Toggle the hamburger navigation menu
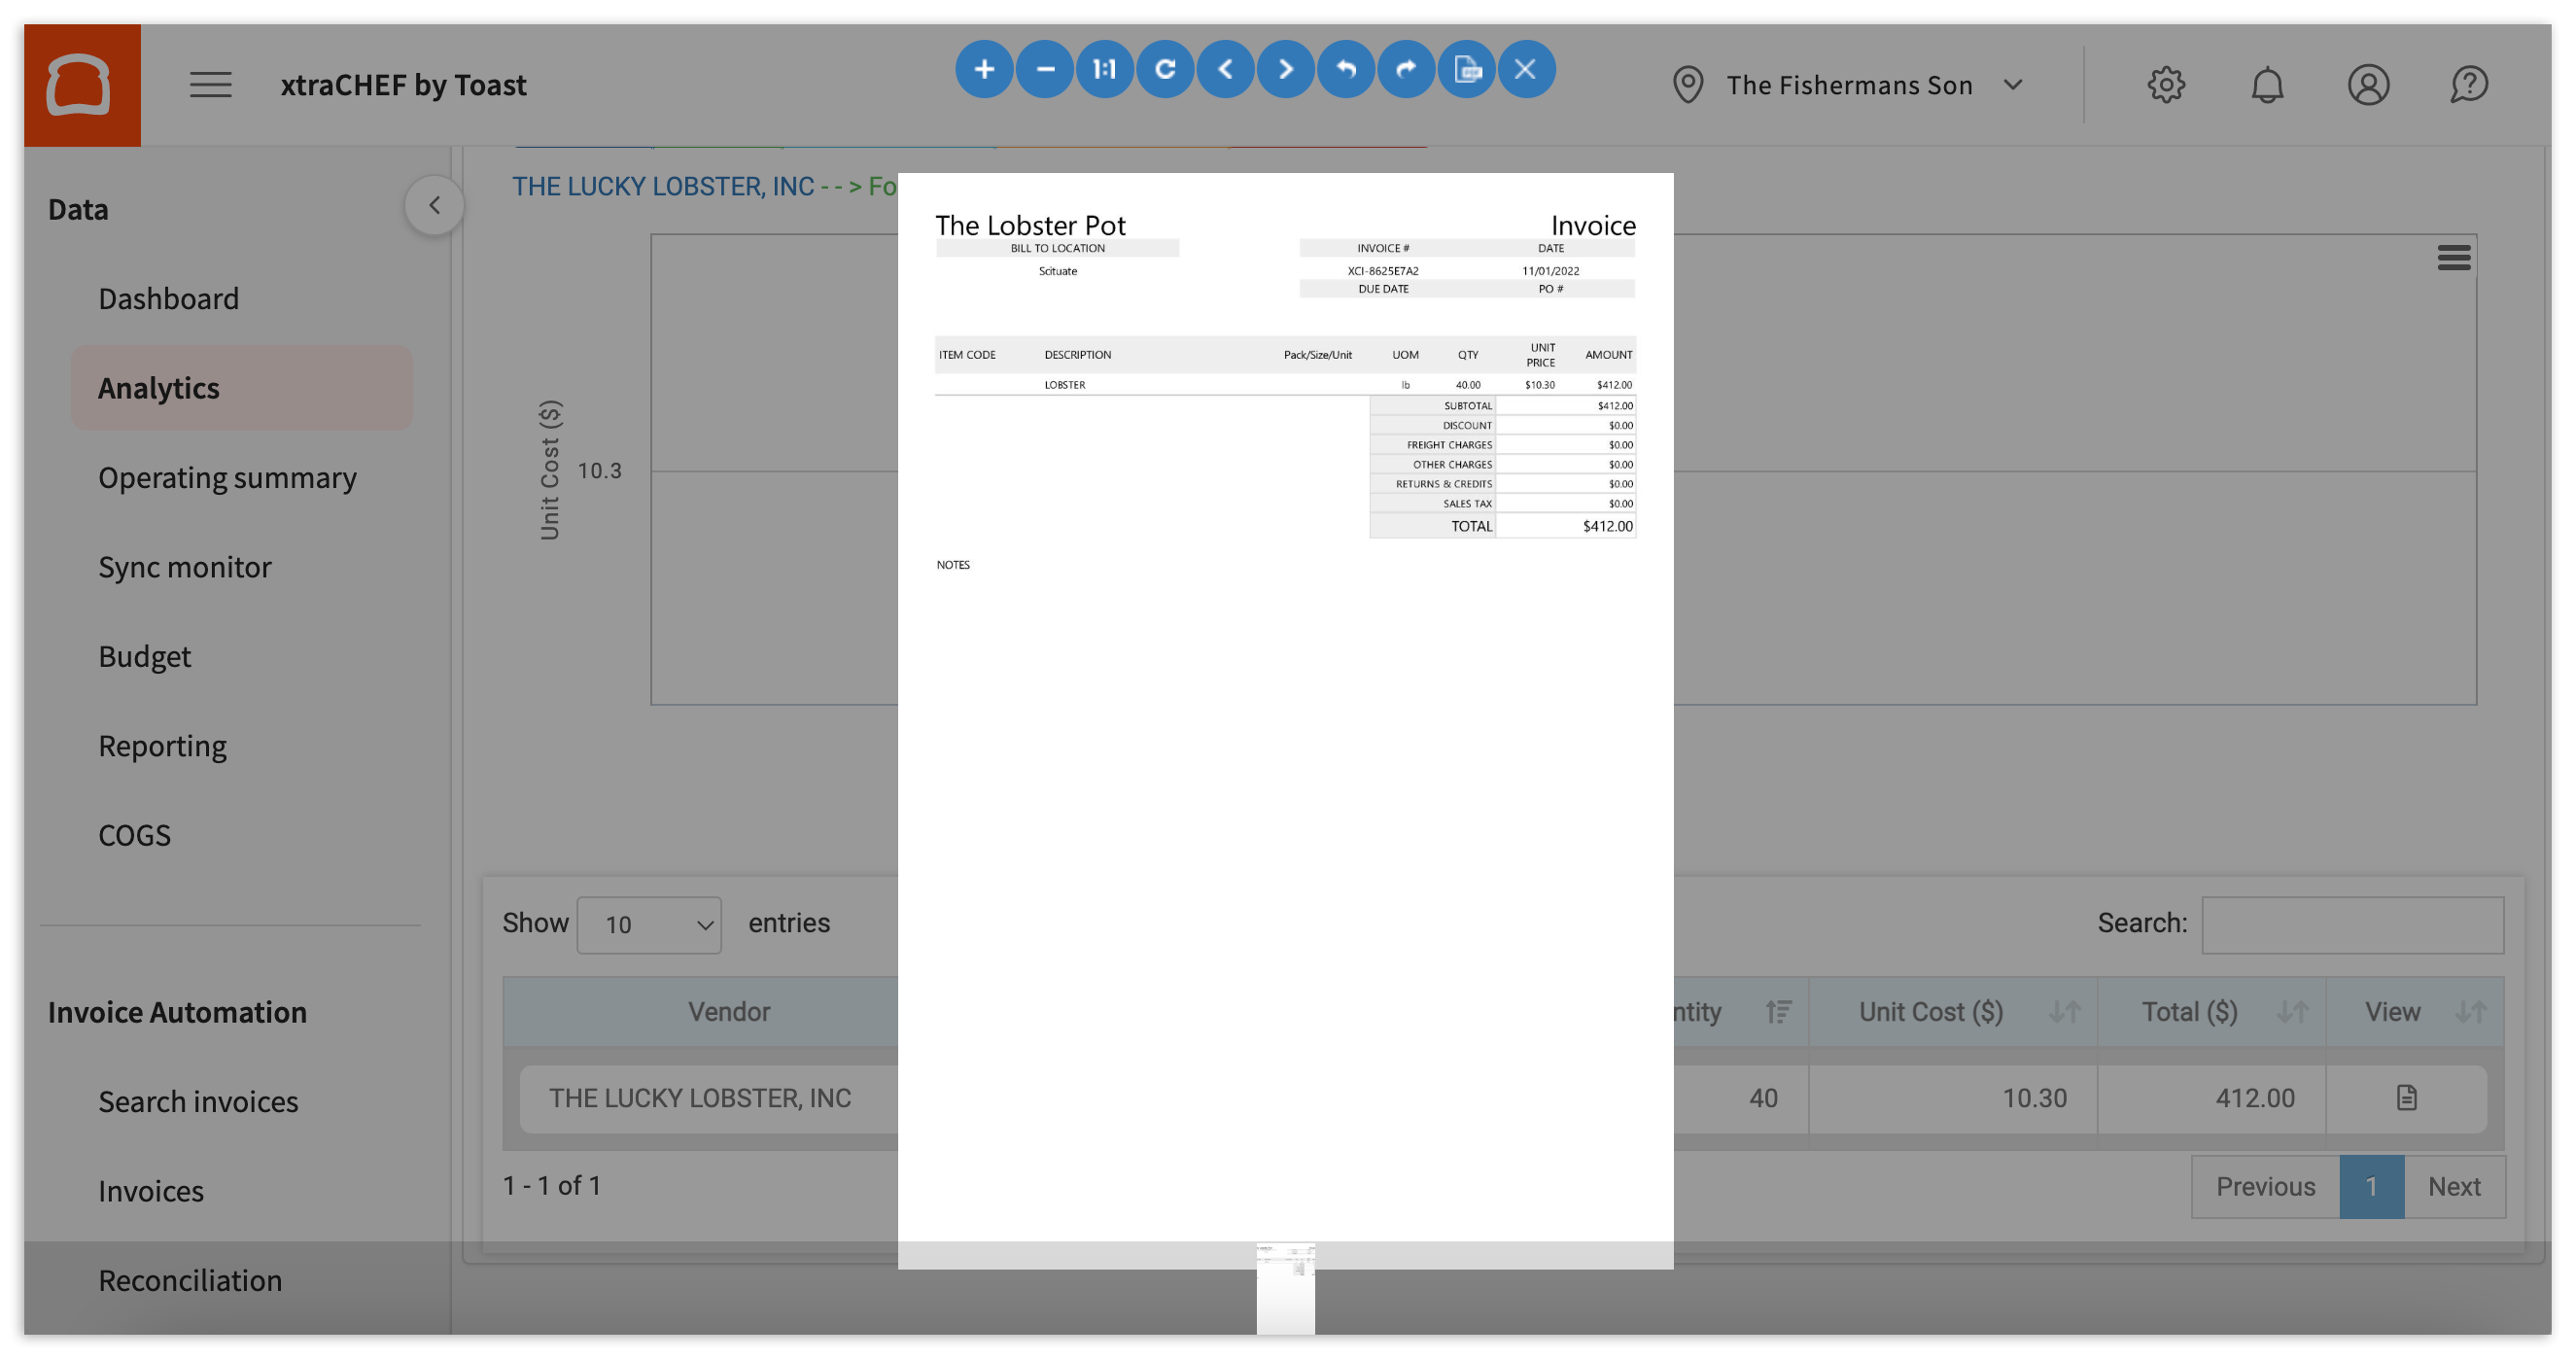Screen dimensions: 2576x1359 tap(211, 85)
